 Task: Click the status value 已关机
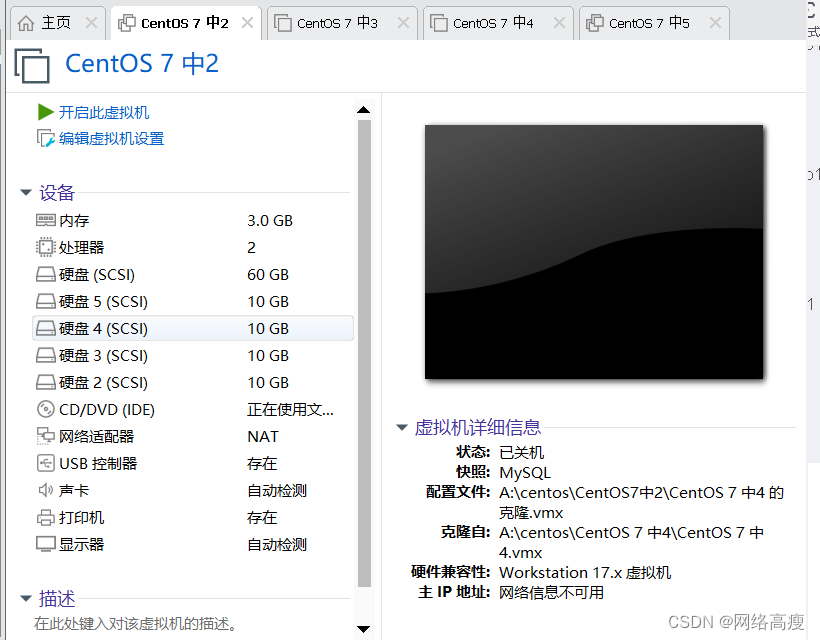521,452
